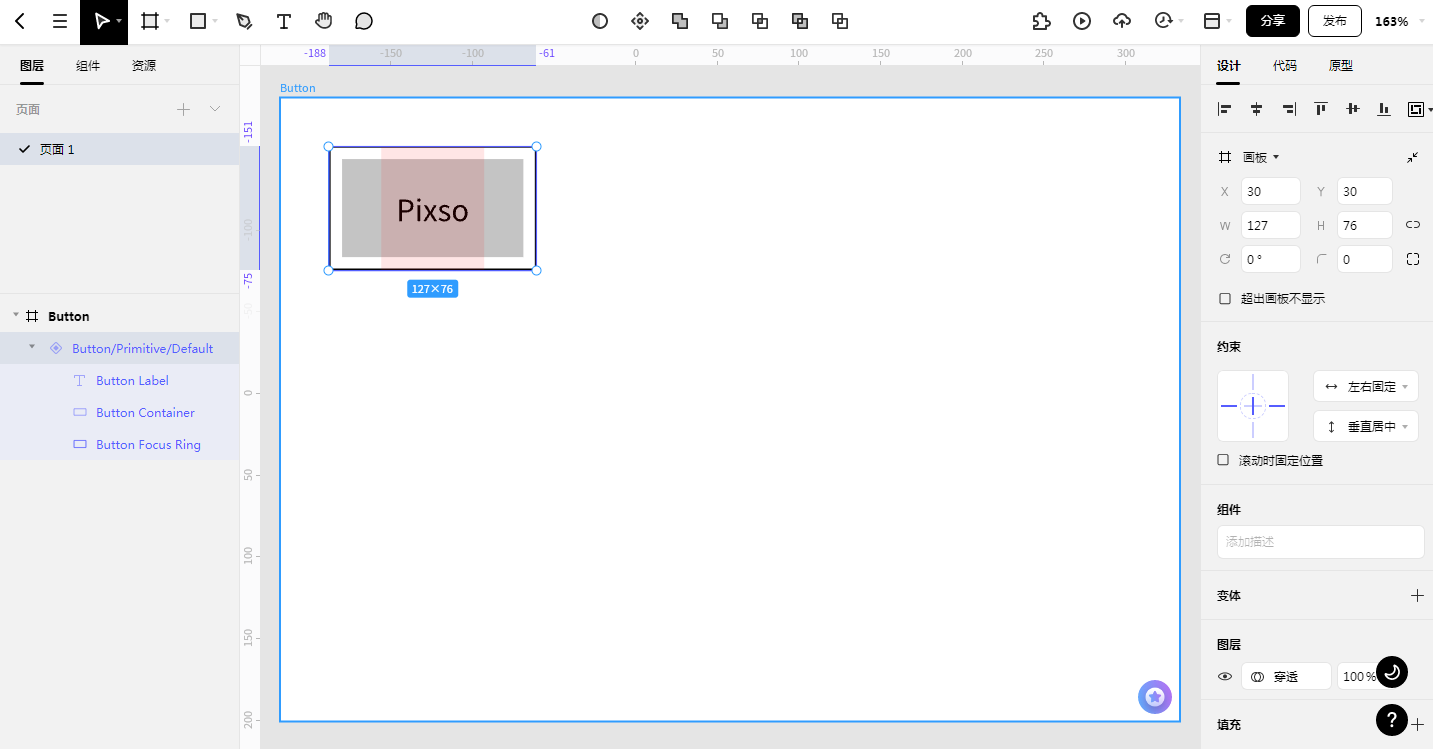Image resolution: width=1433 pixels, height=749 pixels.
Task: Click the 分享 share button
Action: coord(1273,21)
